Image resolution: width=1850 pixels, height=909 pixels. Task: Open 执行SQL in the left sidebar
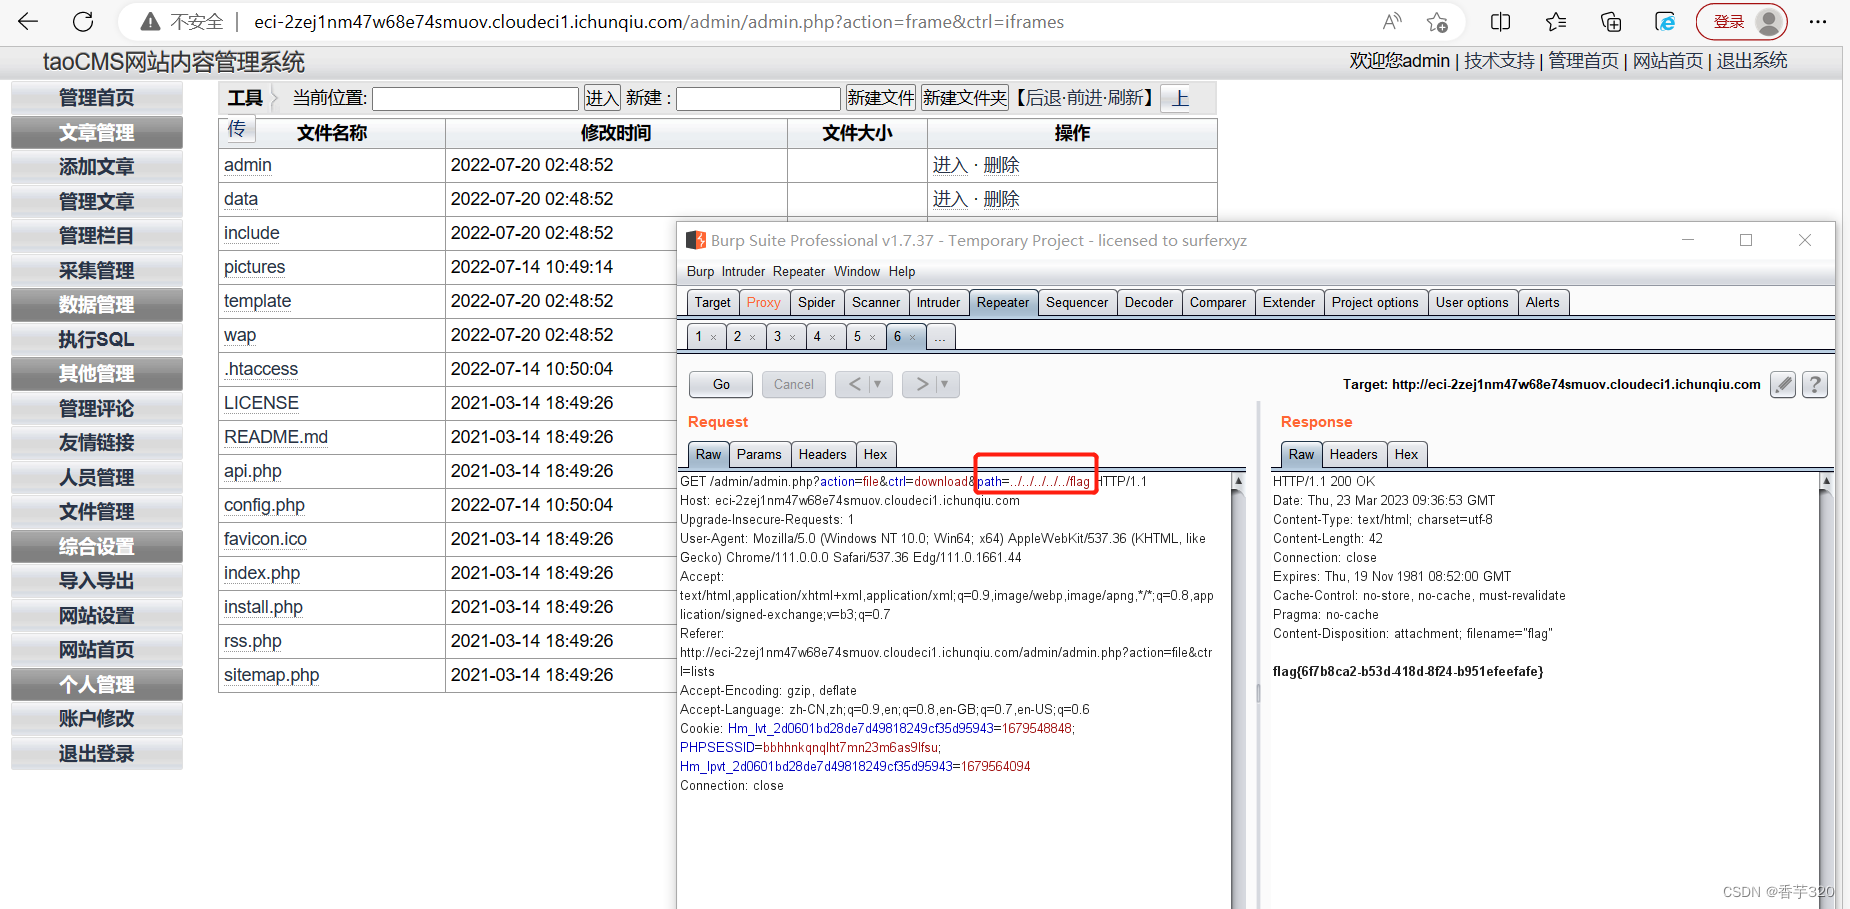pyautogui.click(x=97, y=339)
